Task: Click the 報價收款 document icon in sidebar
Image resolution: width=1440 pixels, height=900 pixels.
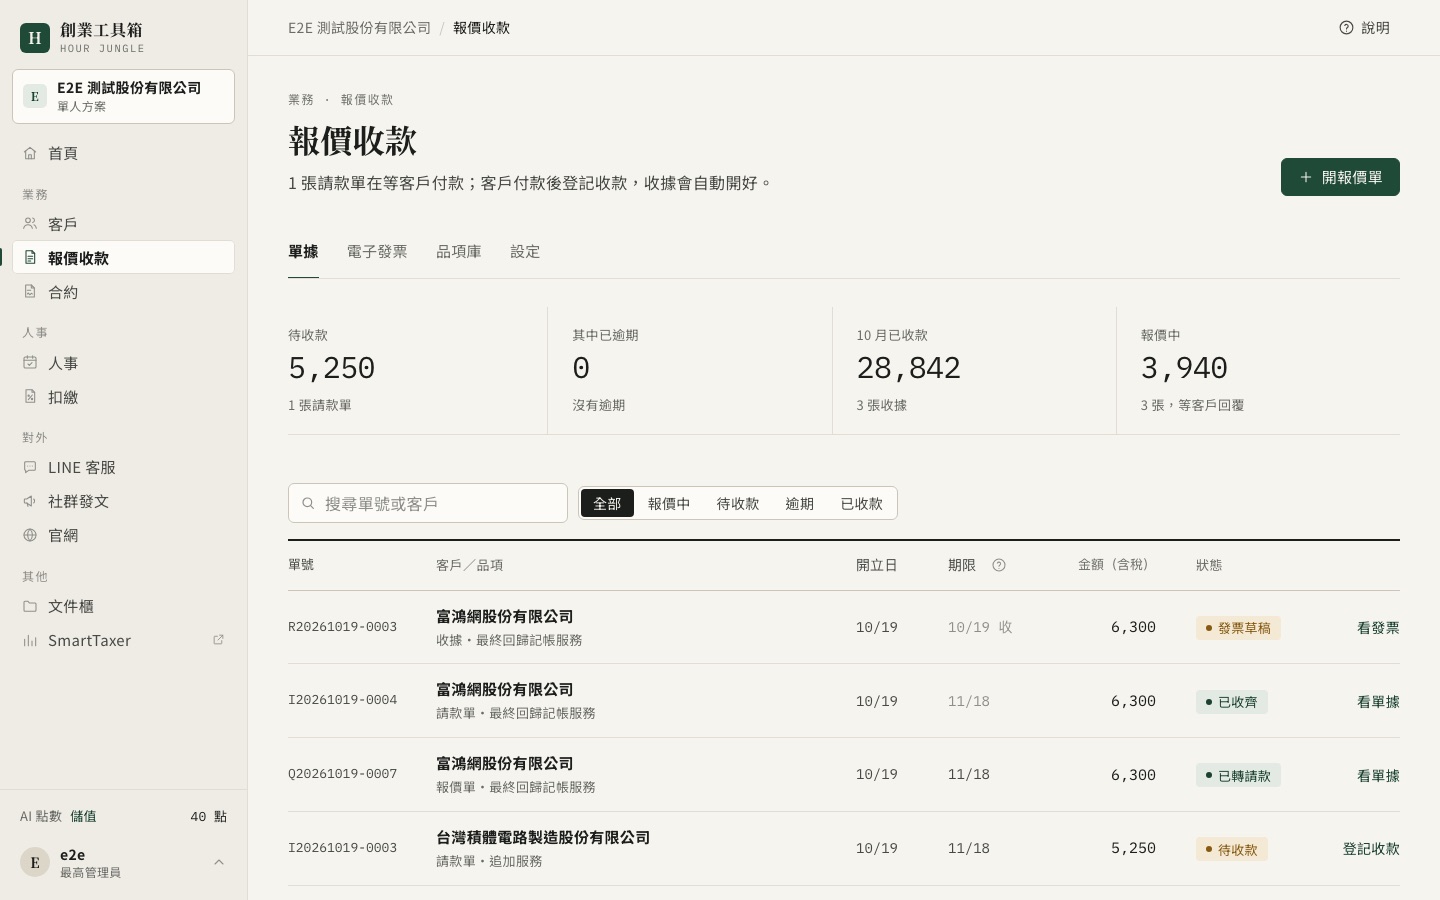Action: (30, 257)
